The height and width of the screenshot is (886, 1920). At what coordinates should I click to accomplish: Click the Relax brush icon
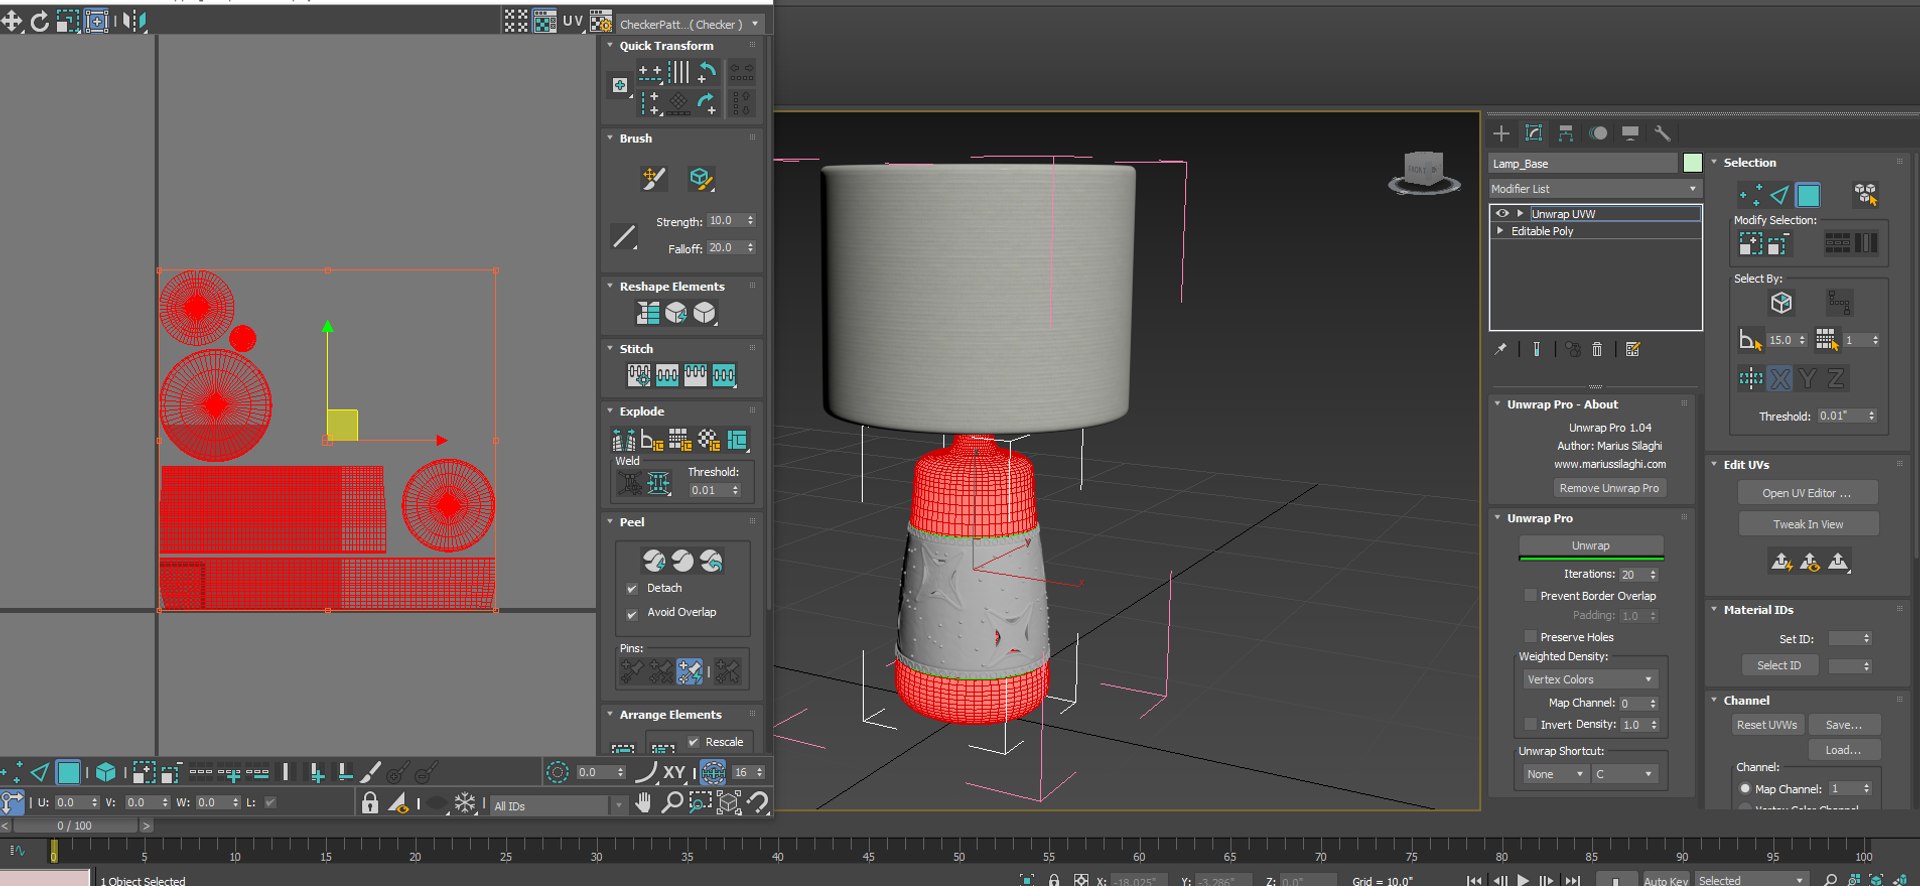pos(700,178)
